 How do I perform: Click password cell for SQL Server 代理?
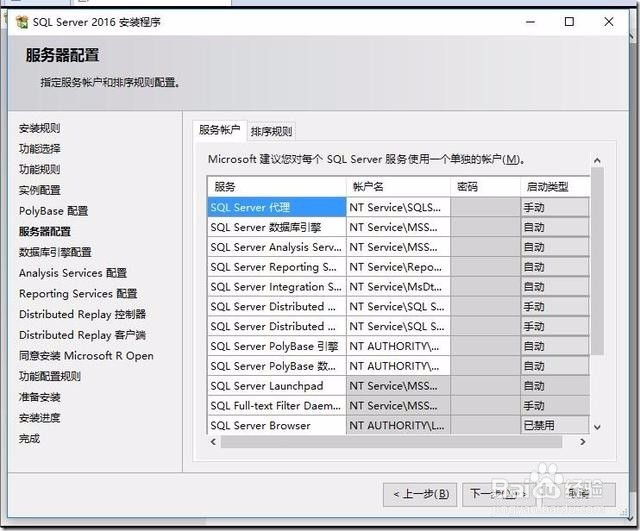click(x=485, y=207)
